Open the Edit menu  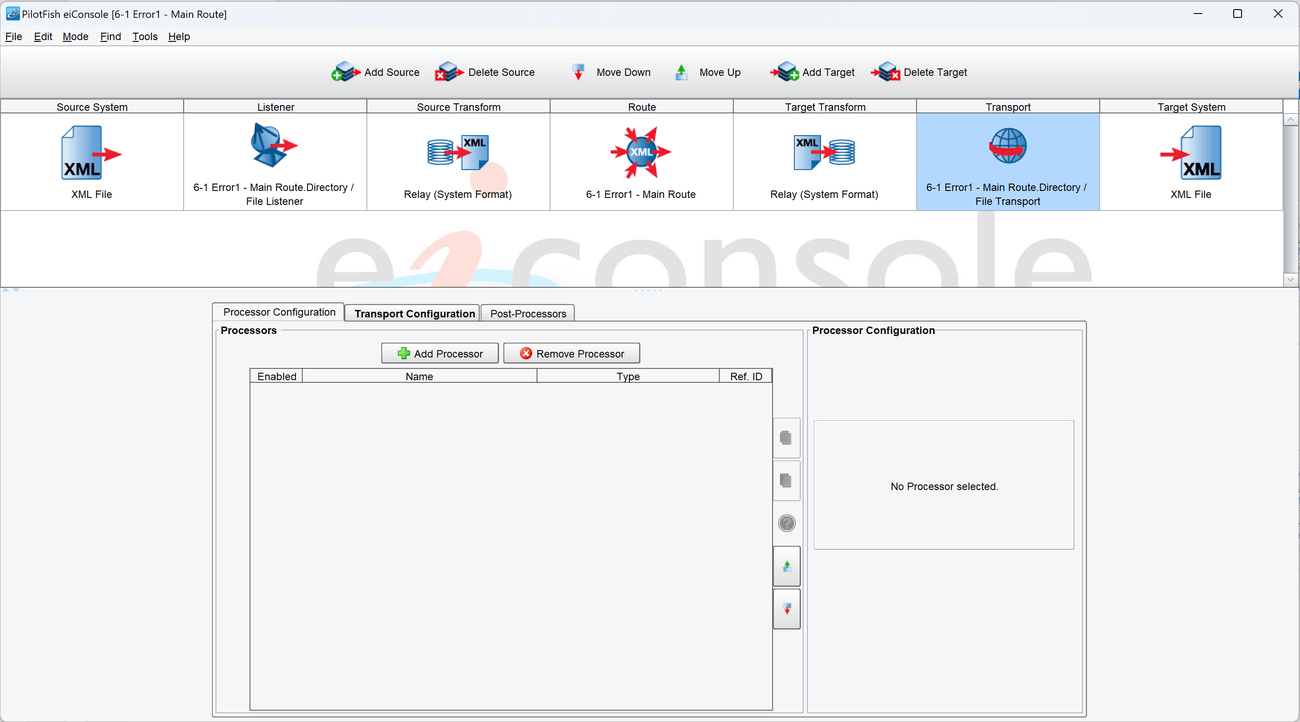coord(43,37)
